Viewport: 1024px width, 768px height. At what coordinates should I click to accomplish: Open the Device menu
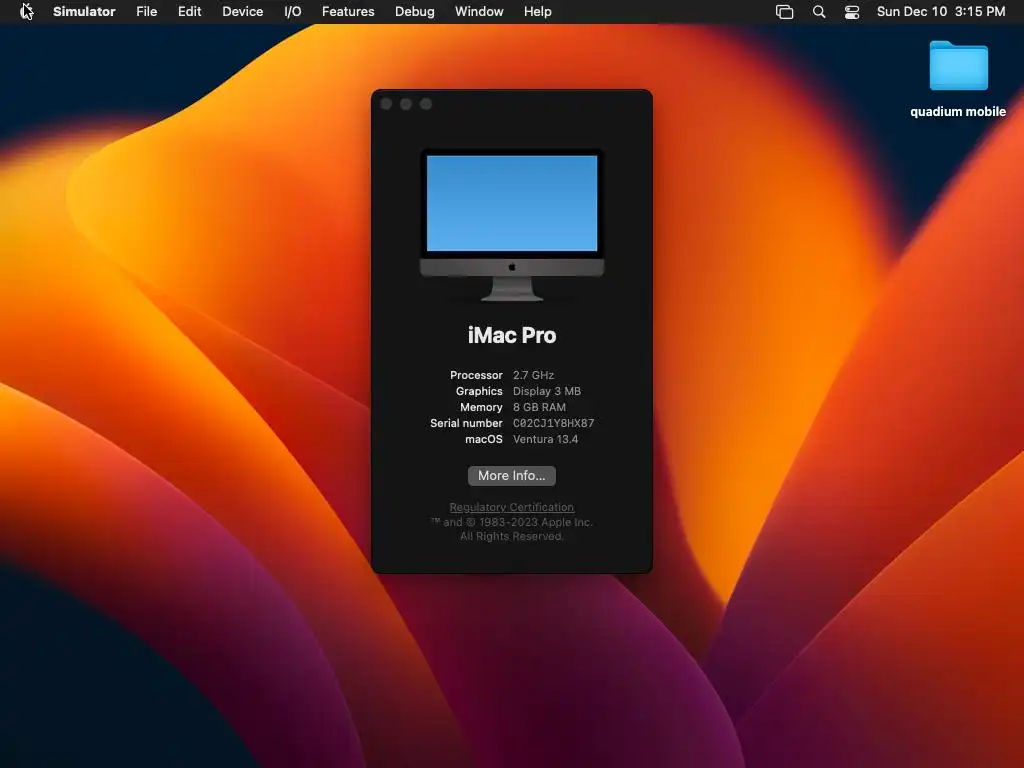(242, 11)
